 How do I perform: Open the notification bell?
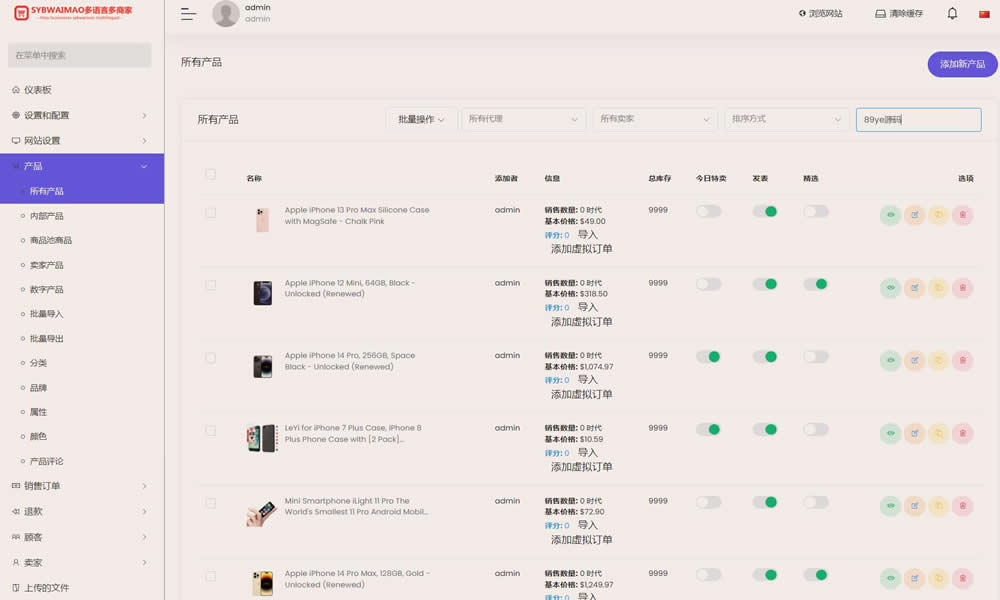pyautogui.click(x=952, y=13)
